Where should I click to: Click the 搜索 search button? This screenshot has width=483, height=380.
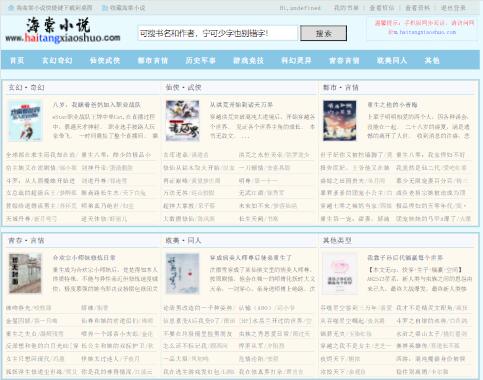coord(323,33)
